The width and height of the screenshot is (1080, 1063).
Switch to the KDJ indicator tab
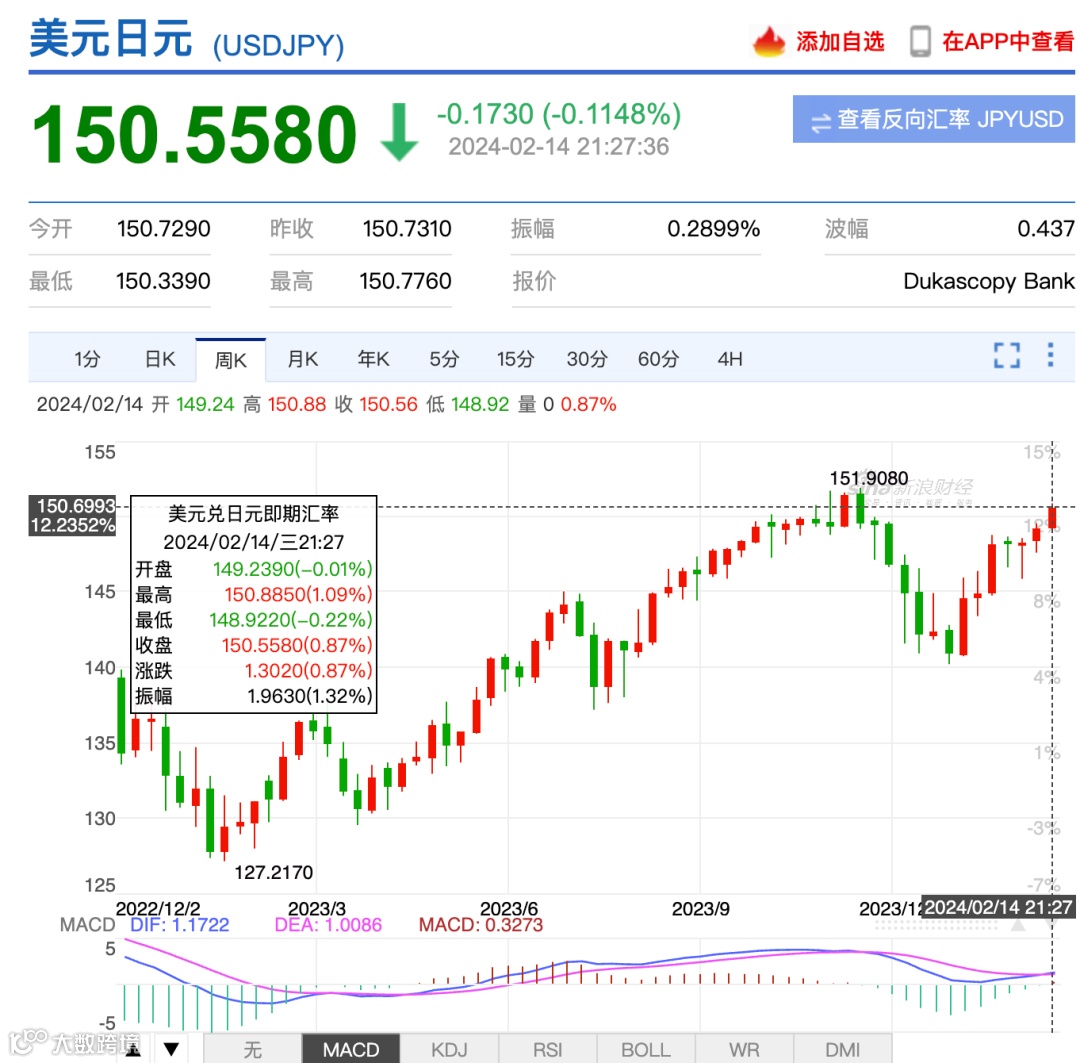pyautogui.click(x=449, y=1049)
